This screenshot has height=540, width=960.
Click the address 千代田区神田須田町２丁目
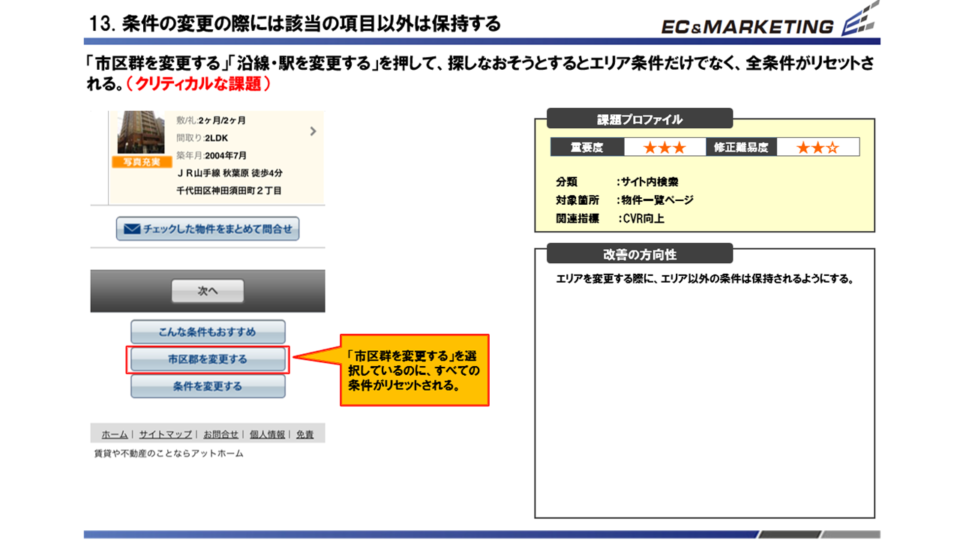tap(229, 190)
